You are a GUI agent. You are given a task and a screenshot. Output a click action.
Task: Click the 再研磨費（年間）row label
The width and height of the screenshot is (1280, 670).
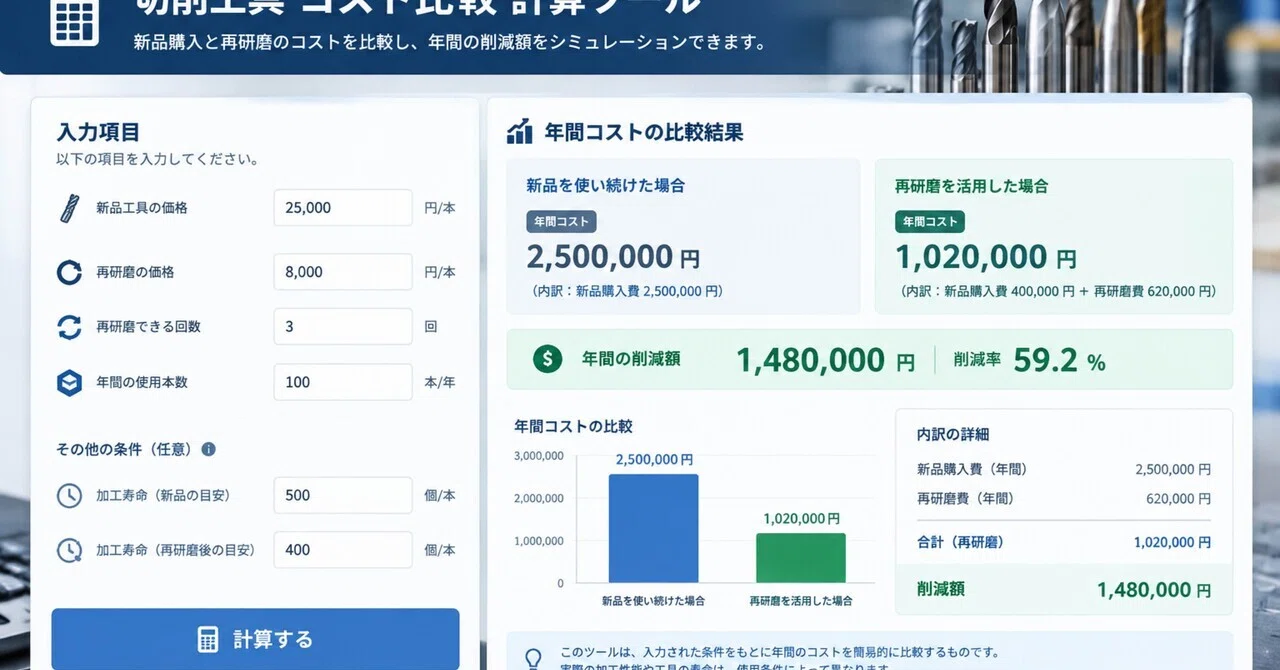(x=965, y=499)
